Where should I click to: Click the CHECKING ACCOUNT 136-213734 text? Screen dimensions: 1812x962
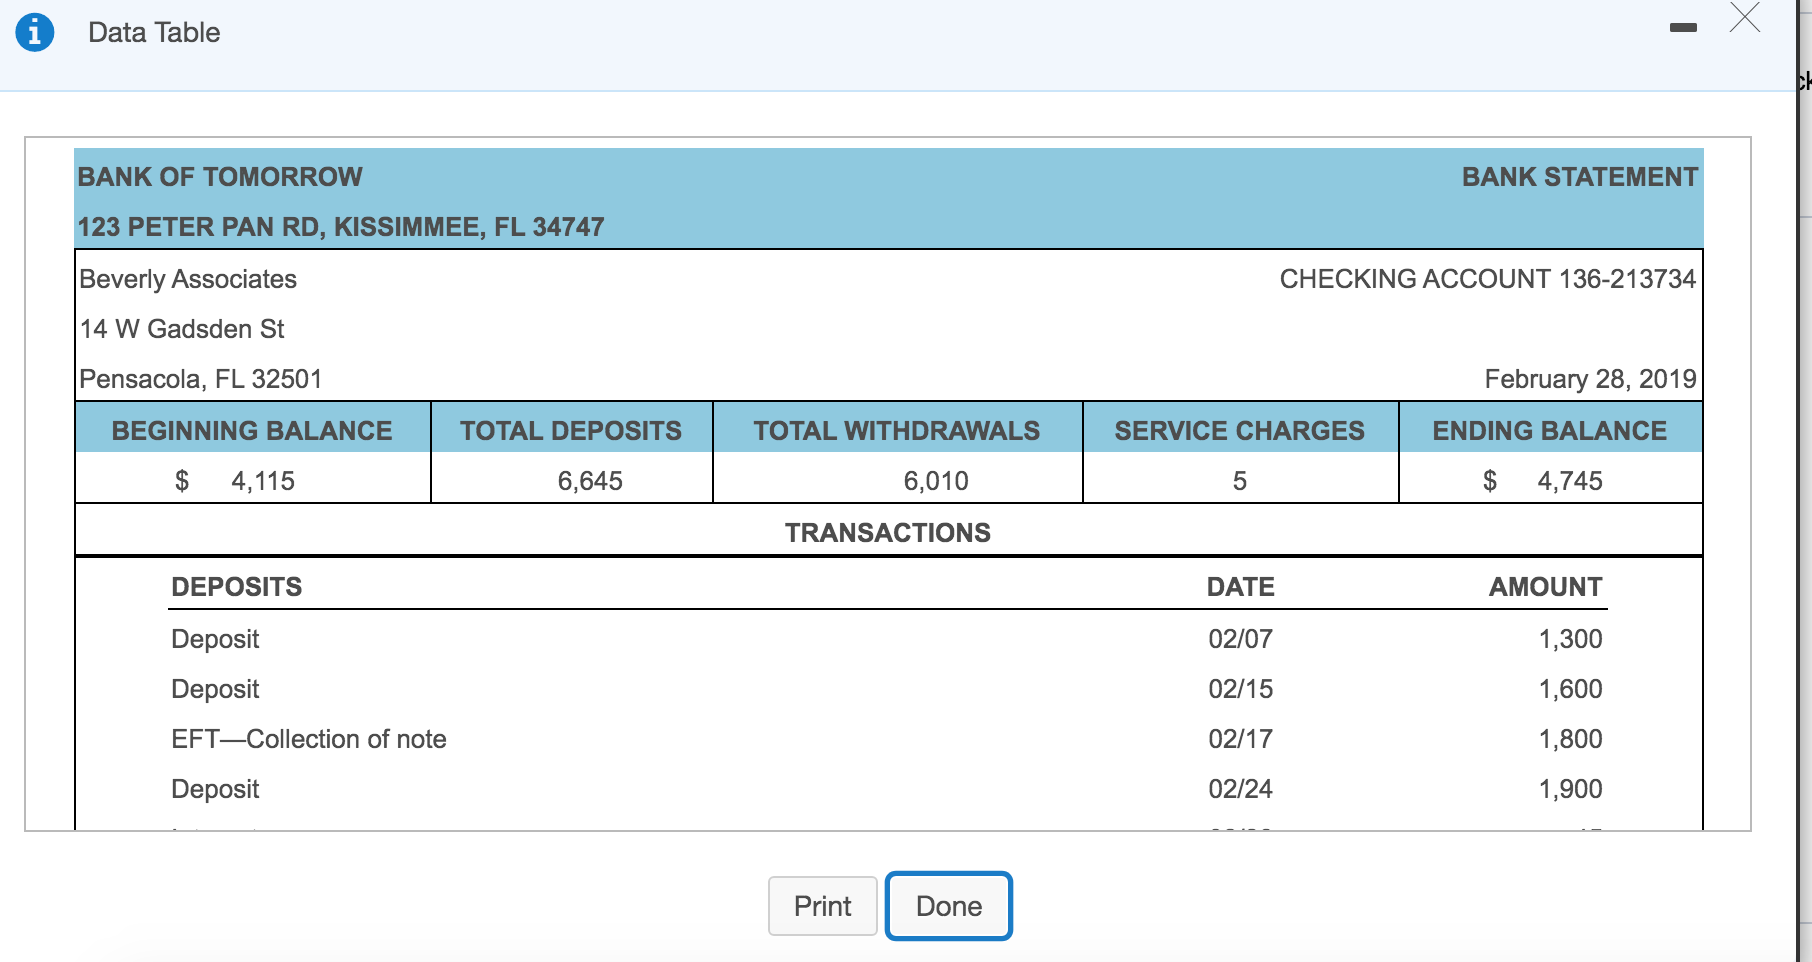[x=1488, y=279]
